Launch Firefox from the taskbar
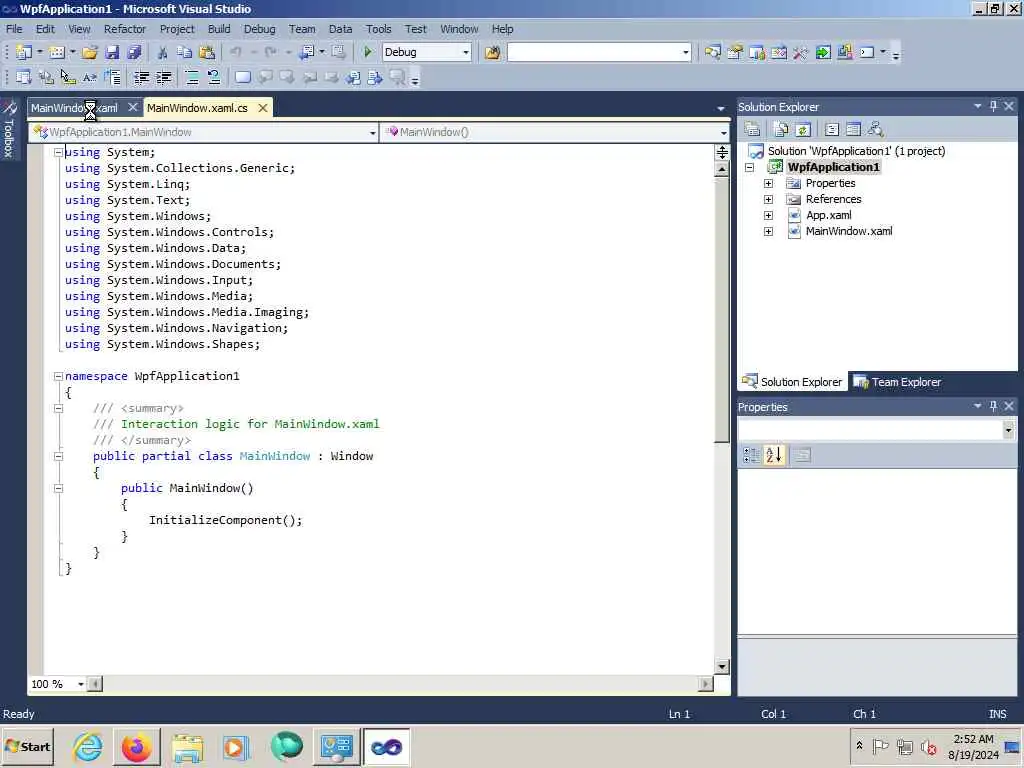 (x=137, y=747)
